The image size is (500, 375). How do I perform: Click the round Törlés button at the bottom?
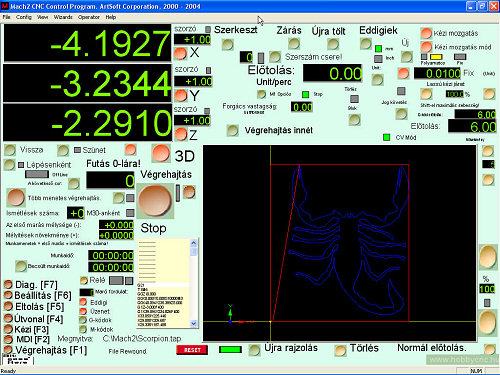point(340,350)
